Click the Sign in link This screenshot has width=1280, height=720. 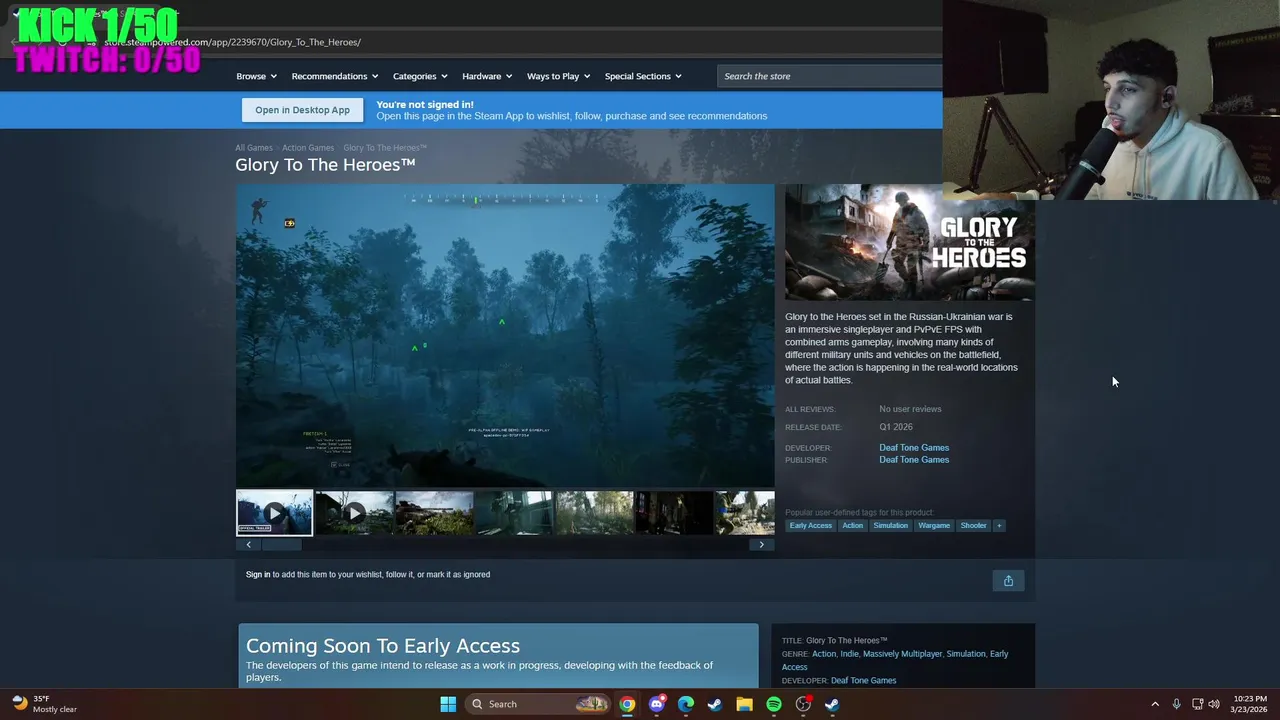[x=258, y=575]
